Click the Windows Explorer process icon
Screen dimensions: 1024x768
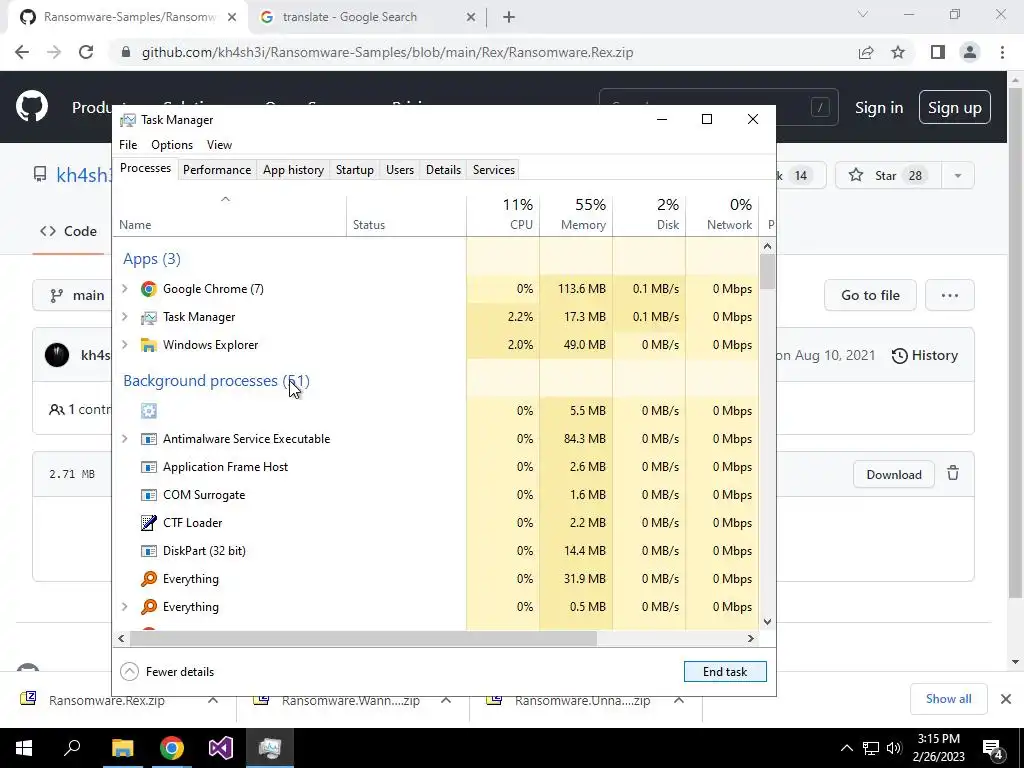click(x=149, y=345)
